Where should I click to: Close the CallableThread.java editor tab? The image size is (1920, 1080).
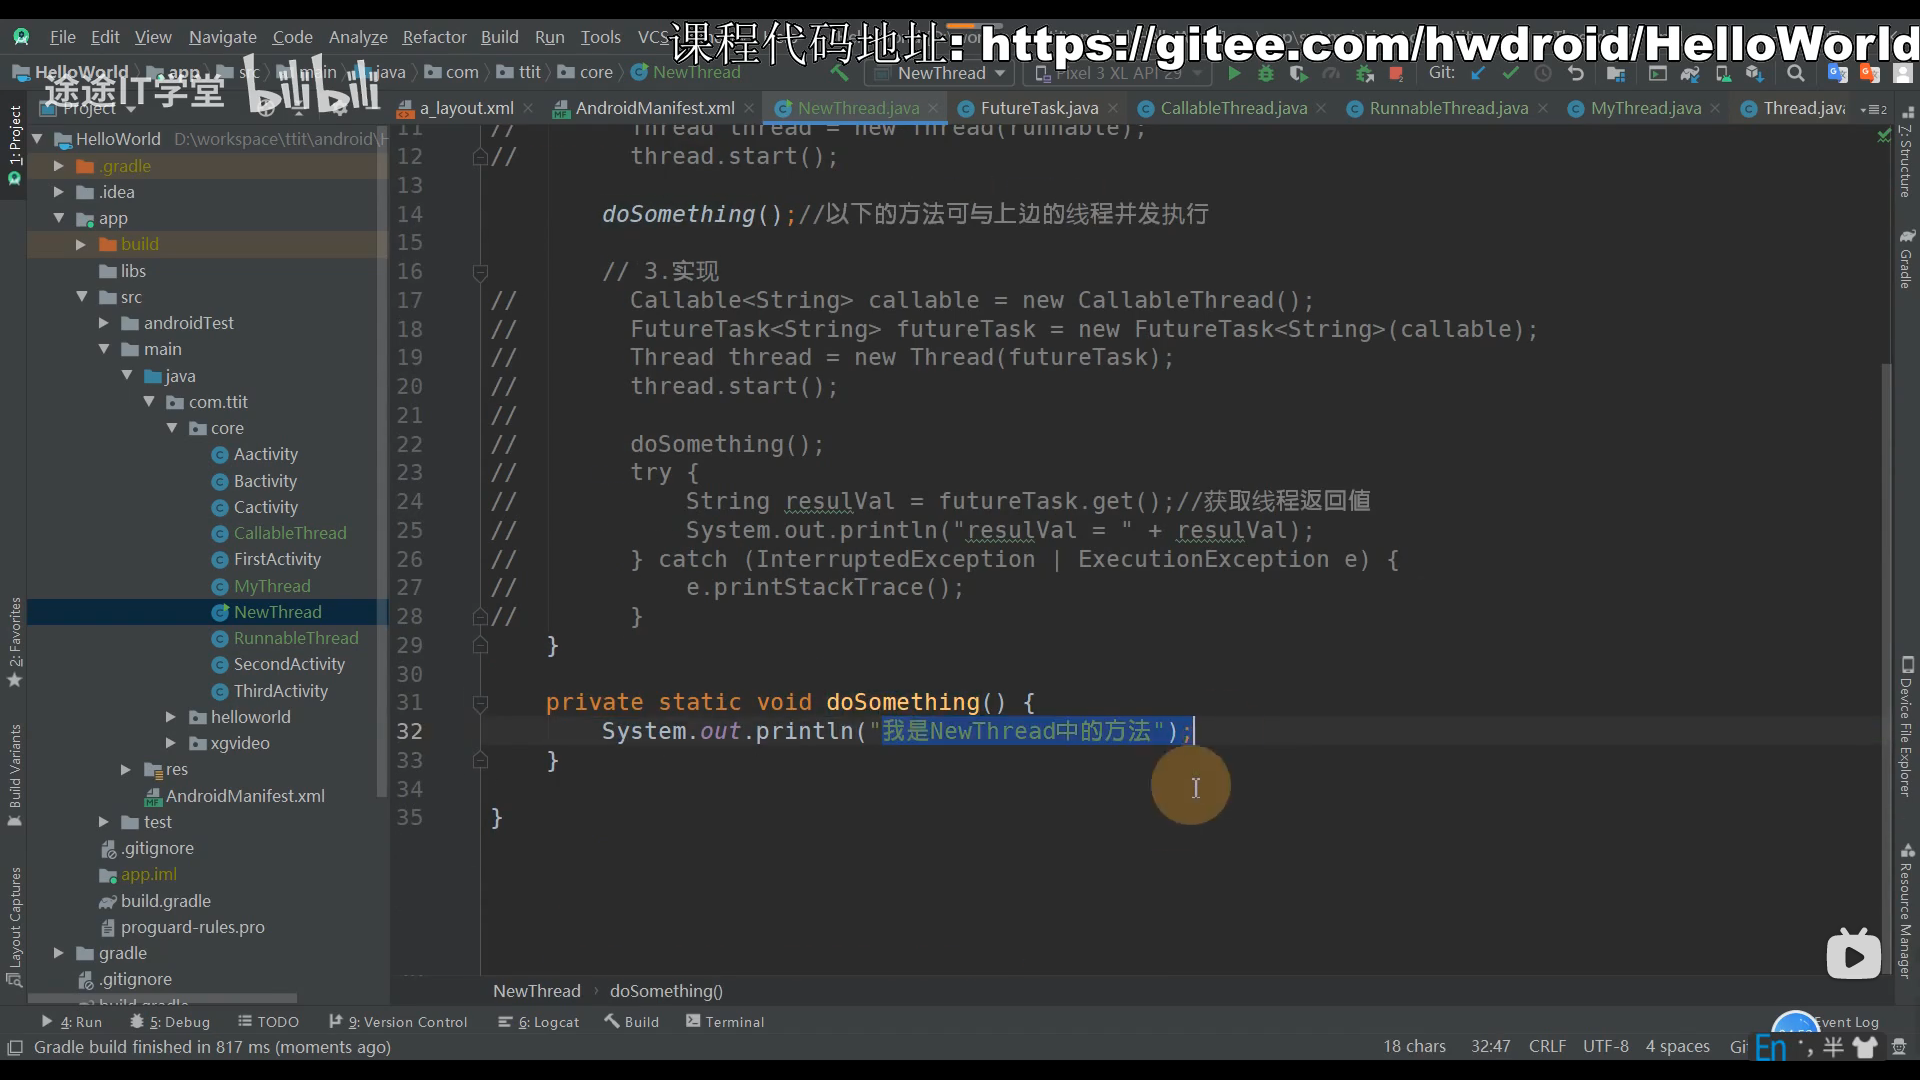(1322, 108)
